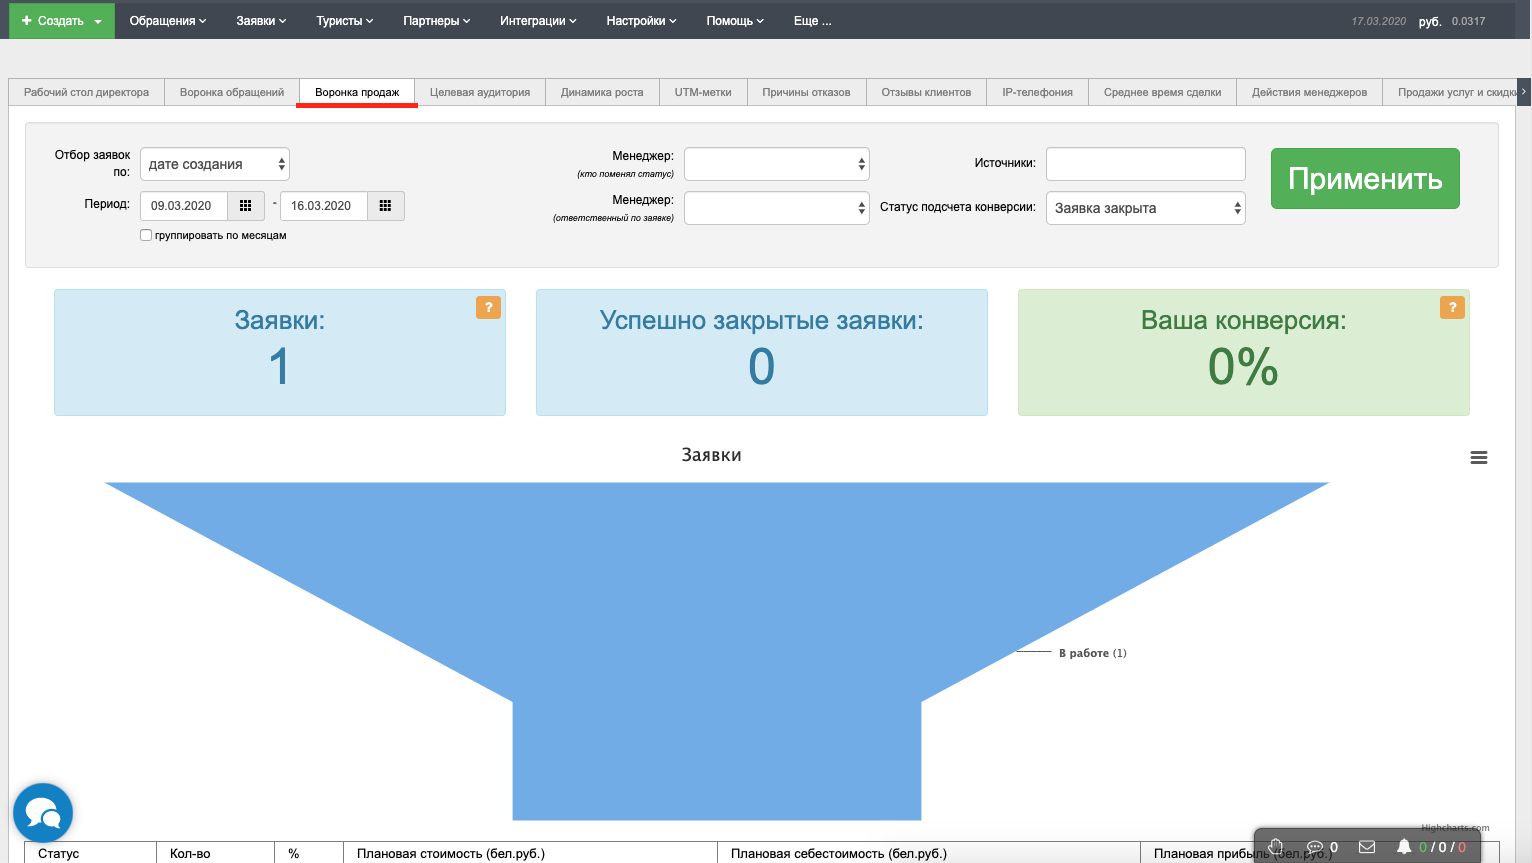1532x863 pixels.
Task: Open calendar picker for start date 09.03.2020
Action: 245,206
